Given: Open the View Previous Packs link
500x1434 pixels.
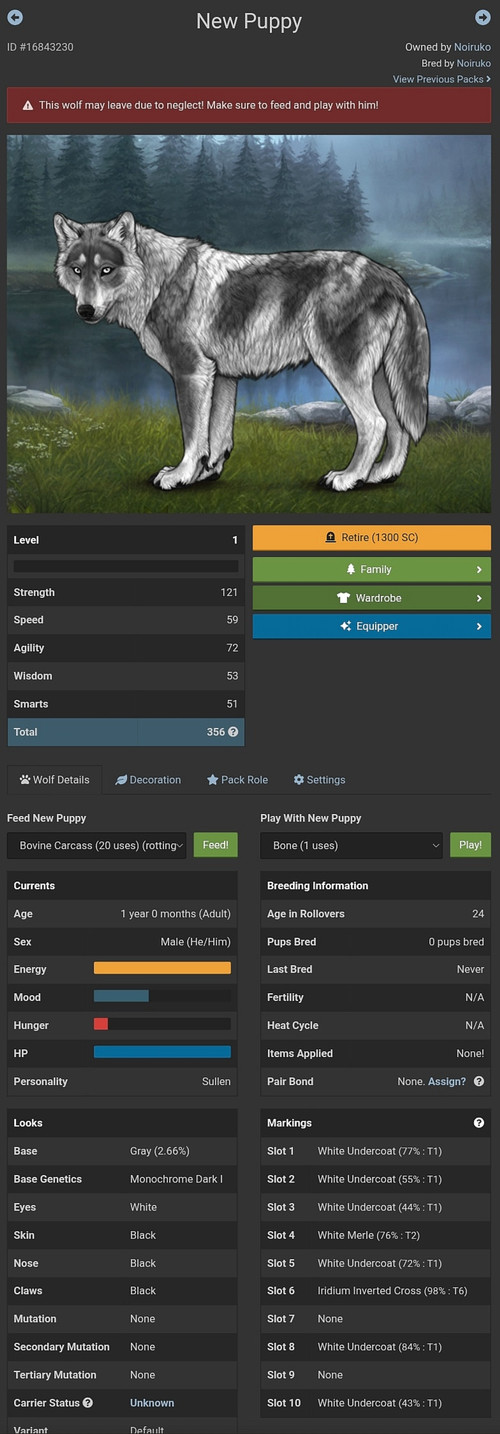Looking at the screenshot, I should 442,79.
